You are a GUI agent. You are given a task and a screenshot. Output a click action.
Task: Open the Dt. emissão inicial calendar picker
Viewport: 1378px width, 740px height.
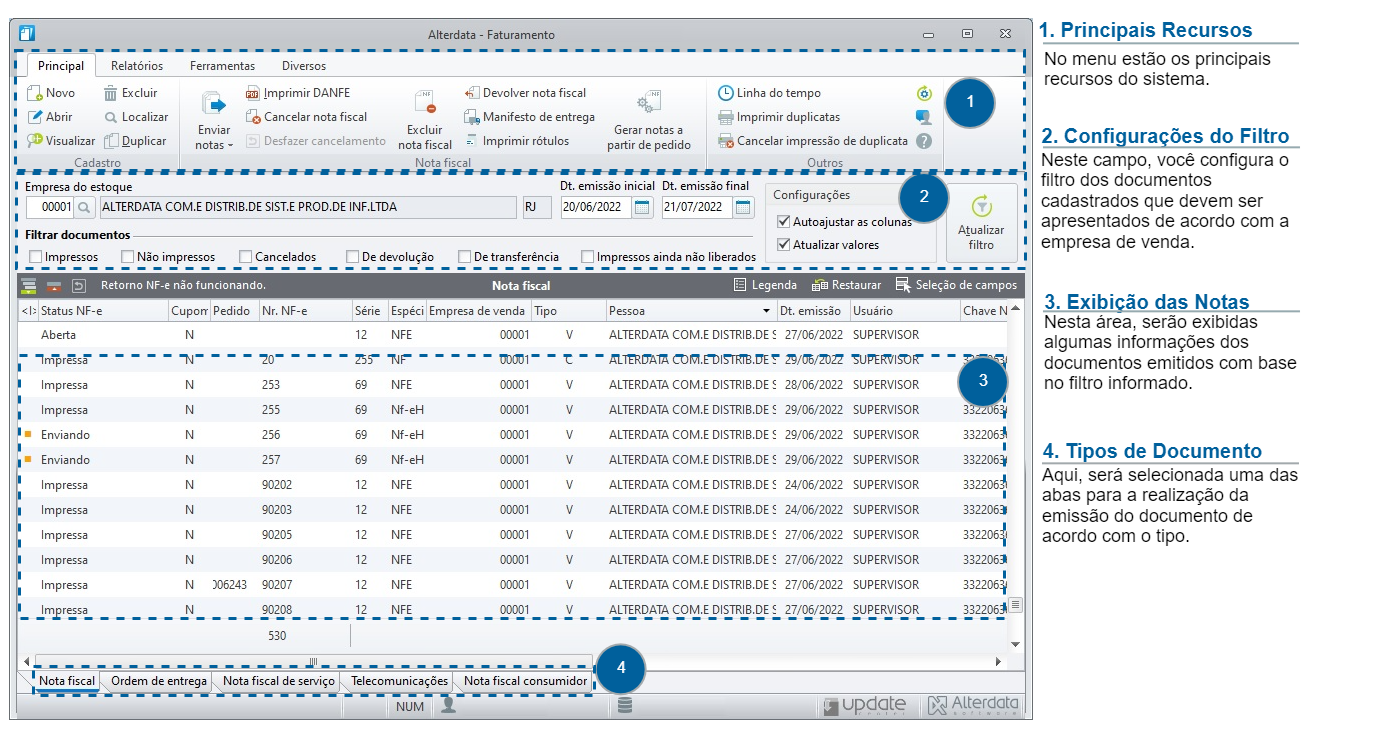[x=643, y=207]
